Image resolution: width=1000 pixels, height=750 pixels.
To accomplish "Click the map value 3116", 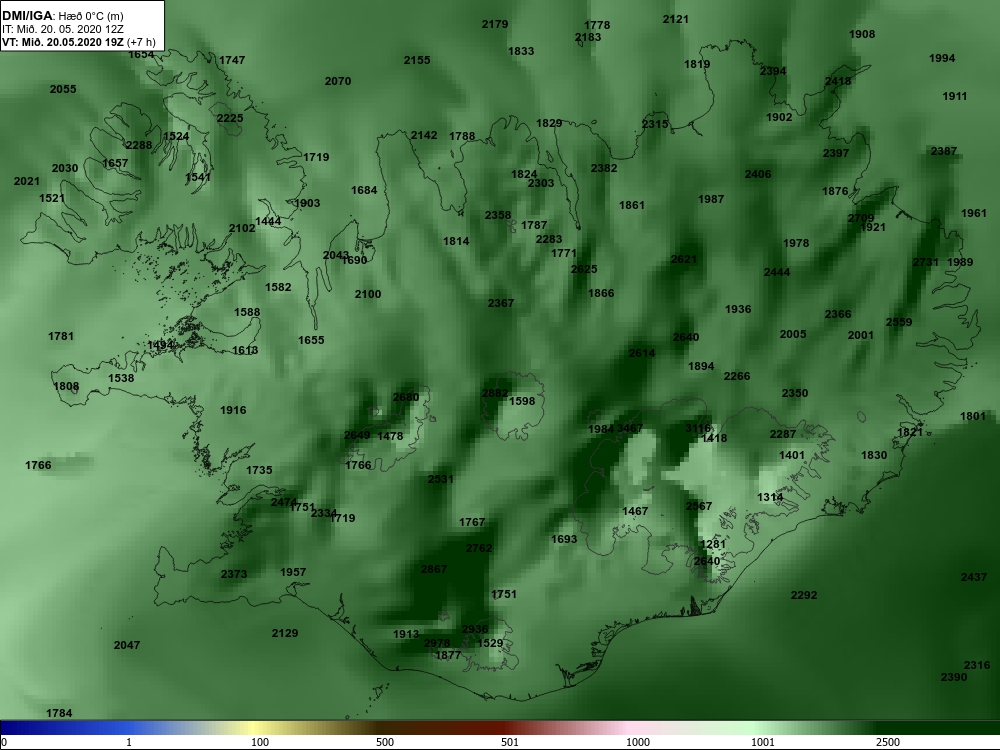I will 698,428.
